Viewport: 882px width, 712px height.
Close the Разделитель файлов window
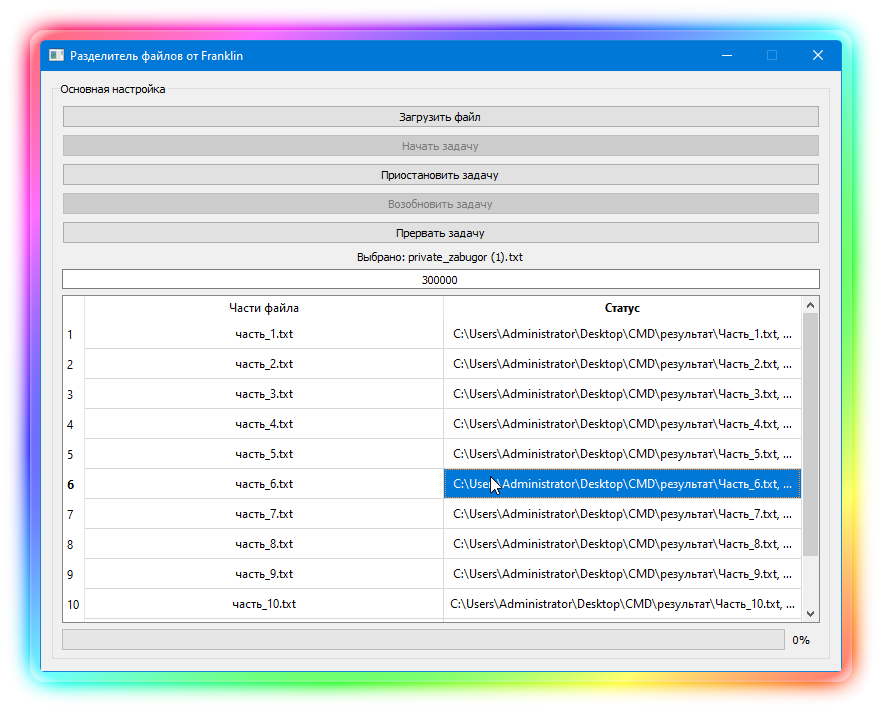pos(818,55)
